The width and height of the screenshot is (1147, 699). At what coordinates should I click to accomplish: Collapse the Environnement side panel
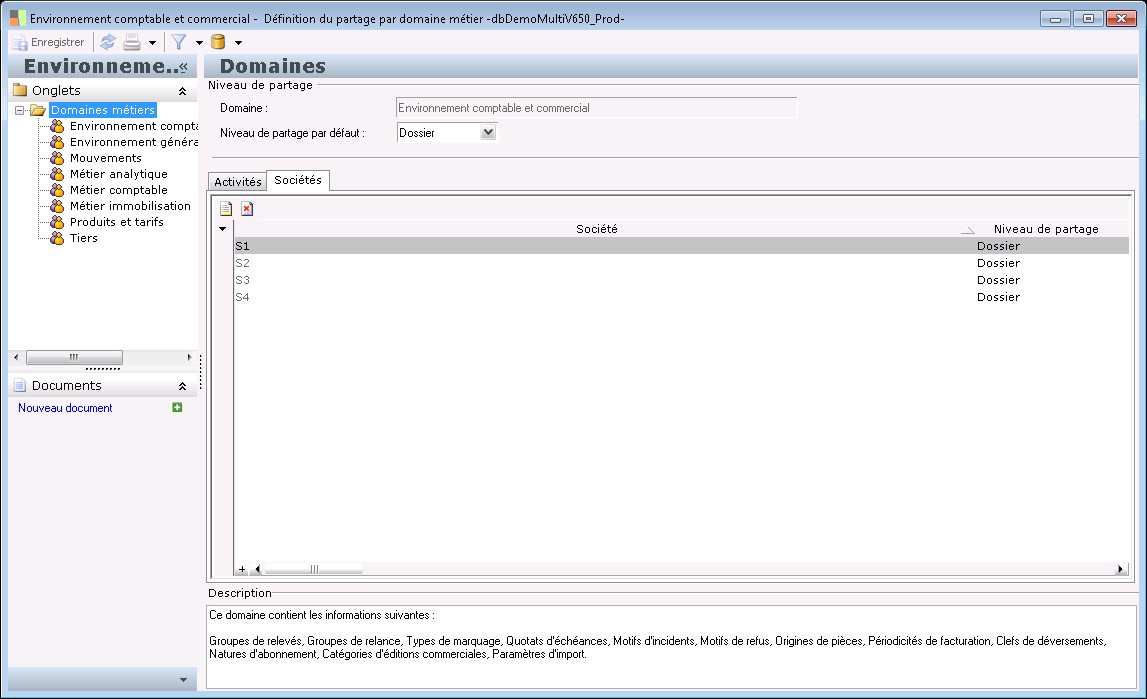coord(184,67)
